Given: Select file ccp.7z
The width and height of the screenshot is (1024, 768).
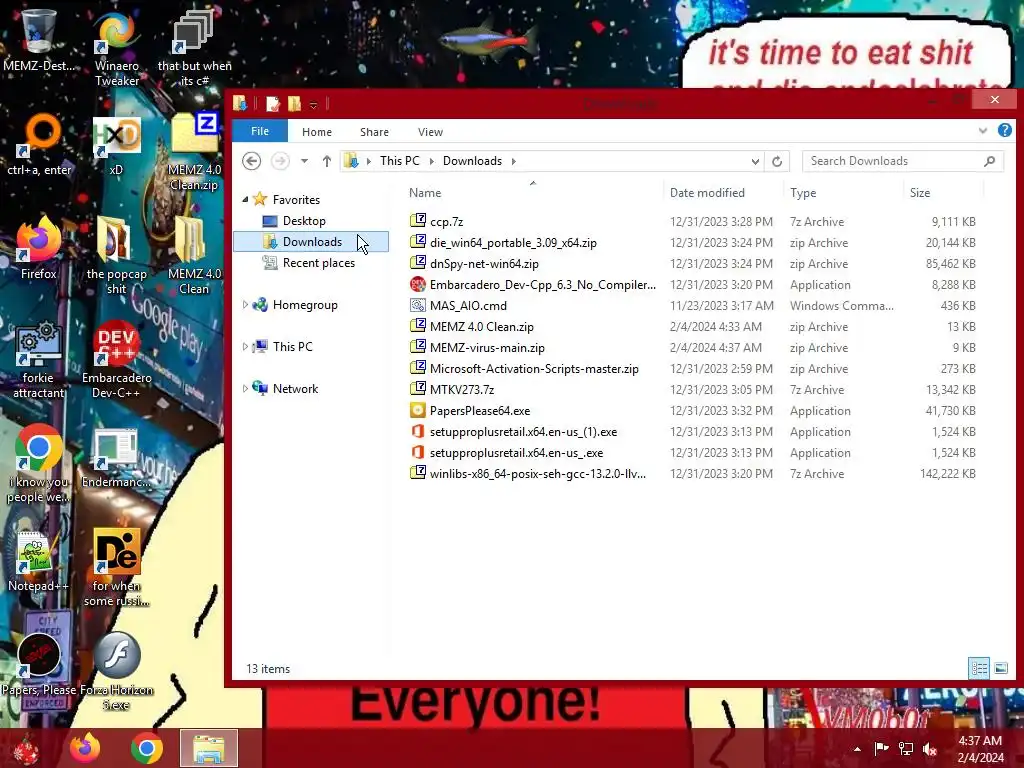Looking at the screenshot, I should 446,221.
